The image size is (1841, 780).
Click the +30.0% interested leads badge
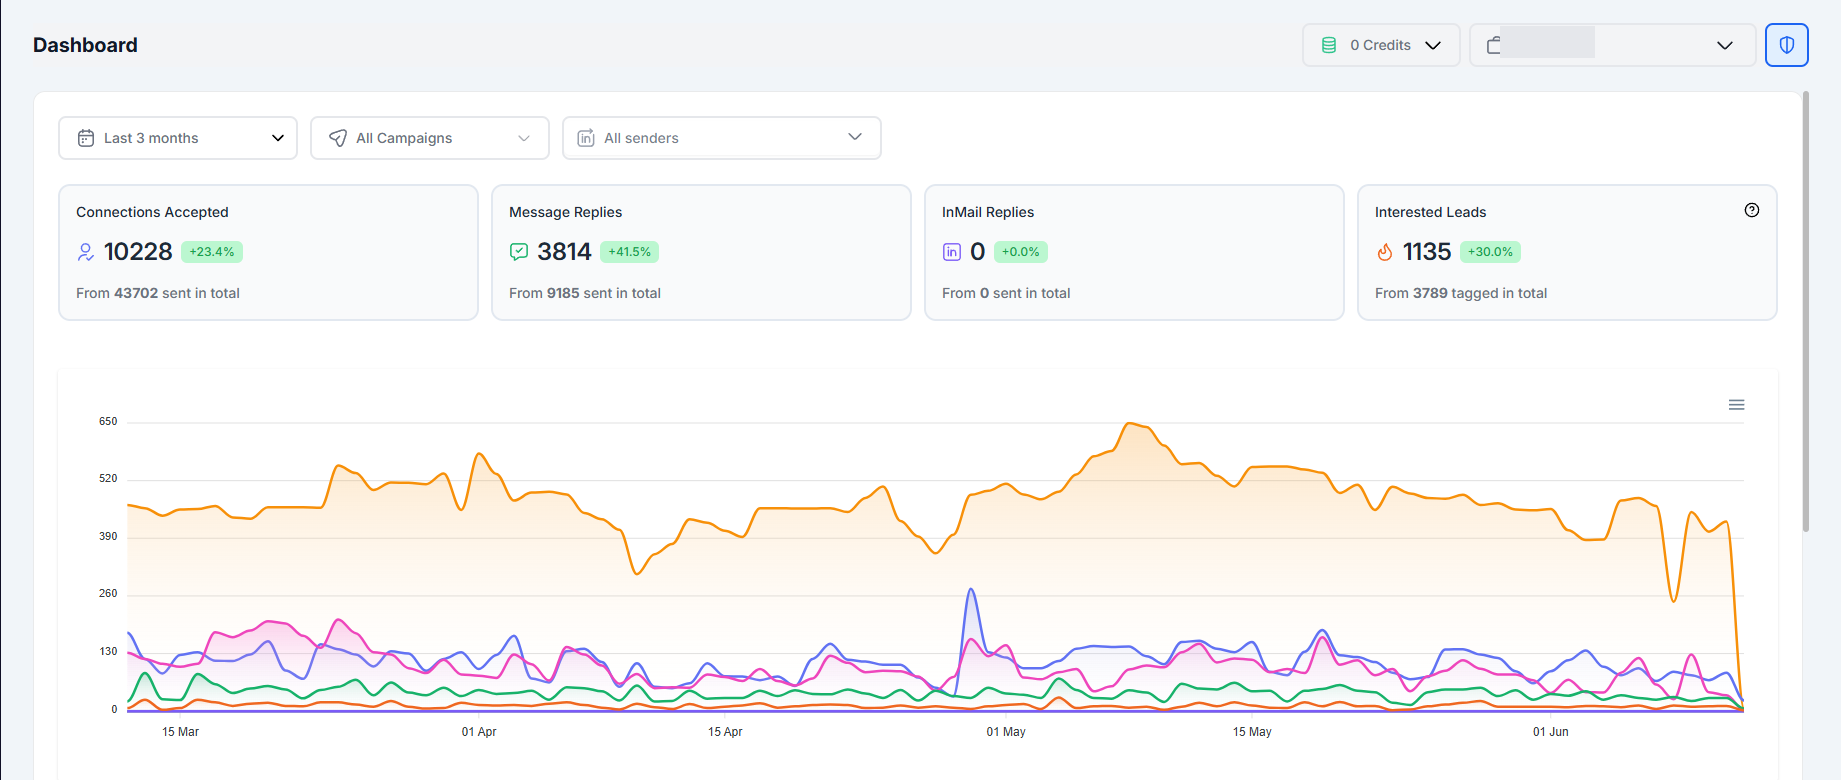(x=1490, y=252)
